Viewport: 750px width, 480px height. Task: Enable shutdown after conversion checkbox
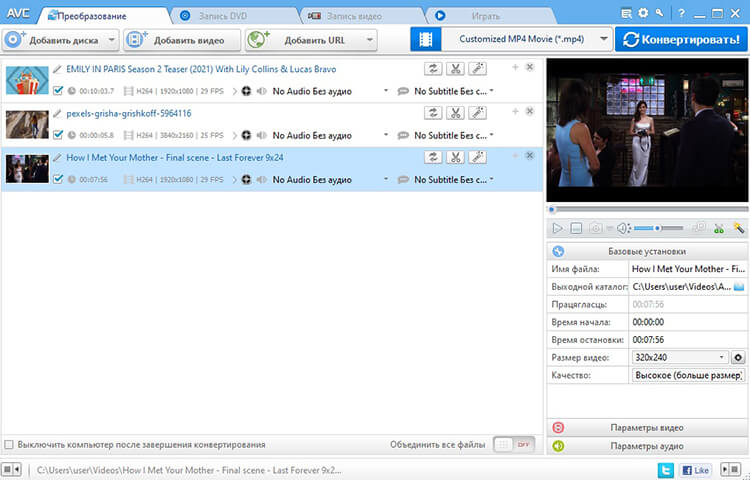[x=9, y=445]
